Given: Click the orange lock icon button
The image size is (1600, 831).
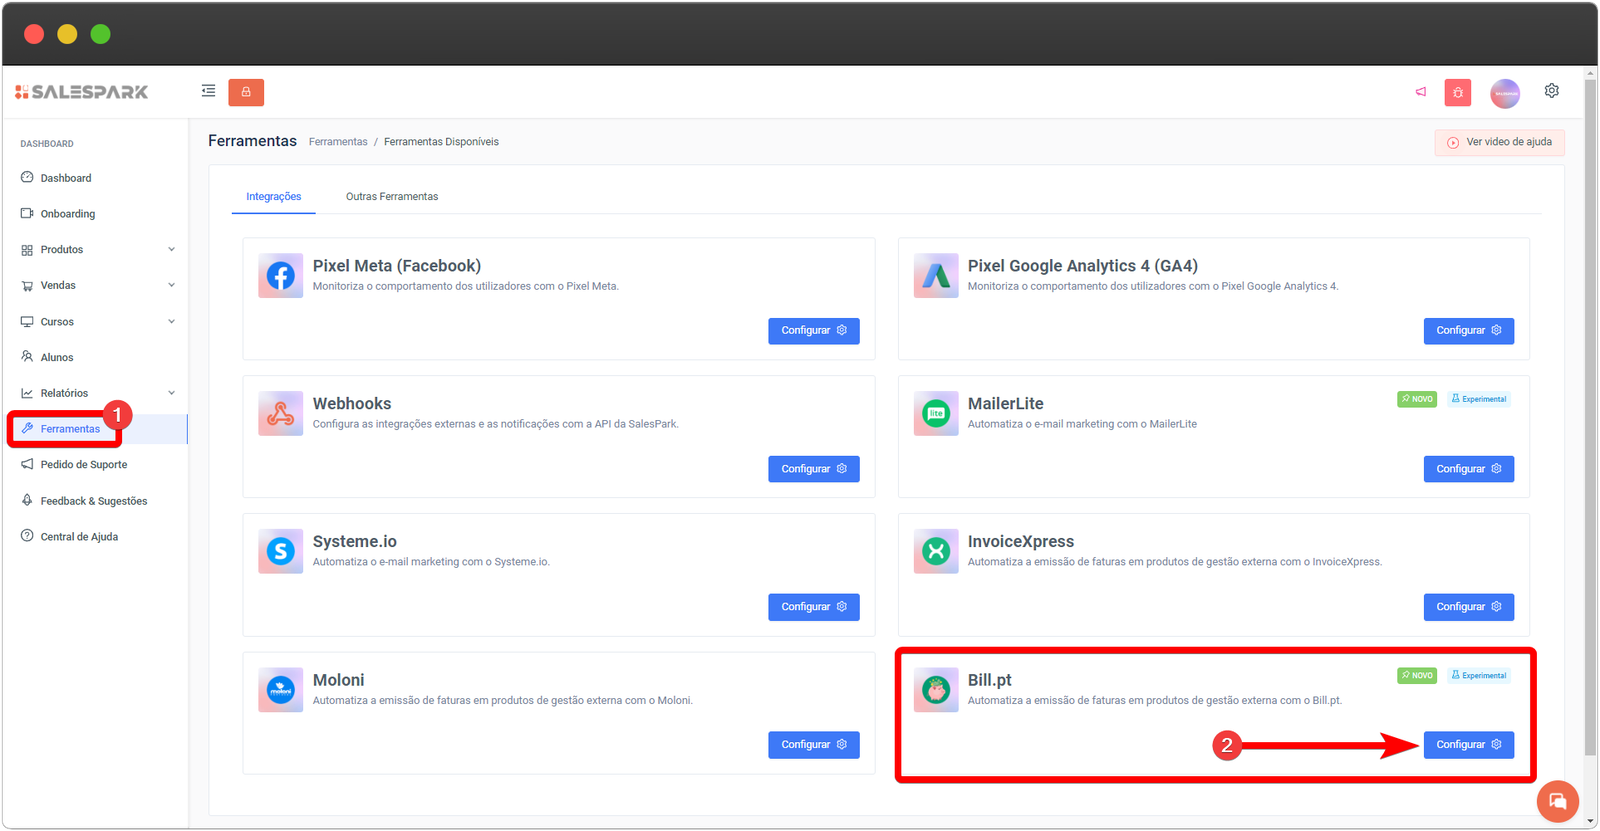Looking at the screenshot, I should (x=246, y=92).
